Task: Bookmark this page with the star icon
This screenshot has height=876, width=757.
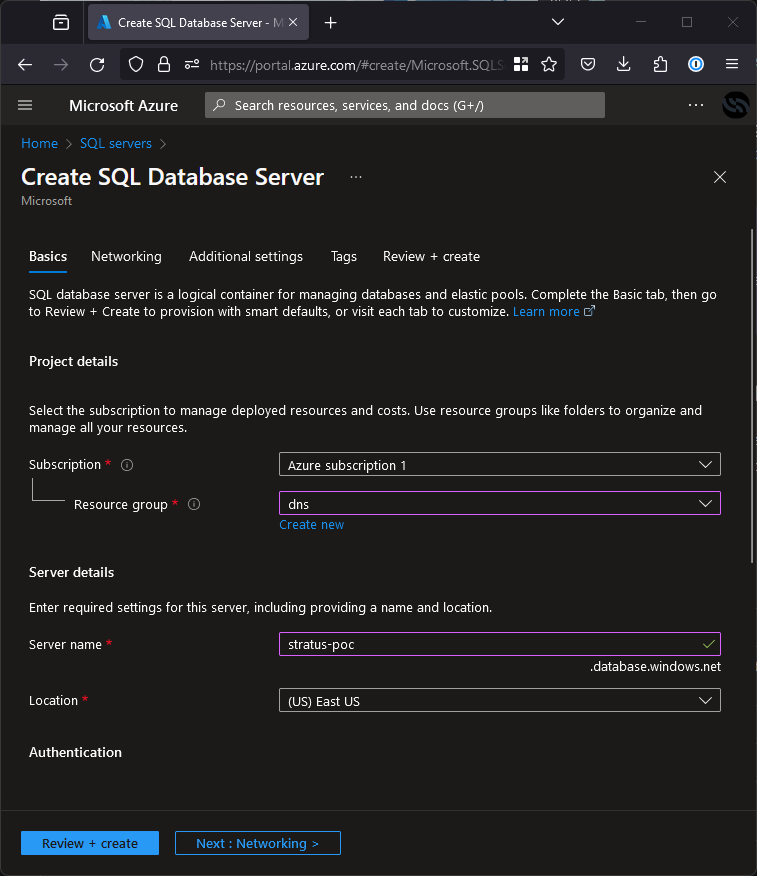Action: click(549, 65)
